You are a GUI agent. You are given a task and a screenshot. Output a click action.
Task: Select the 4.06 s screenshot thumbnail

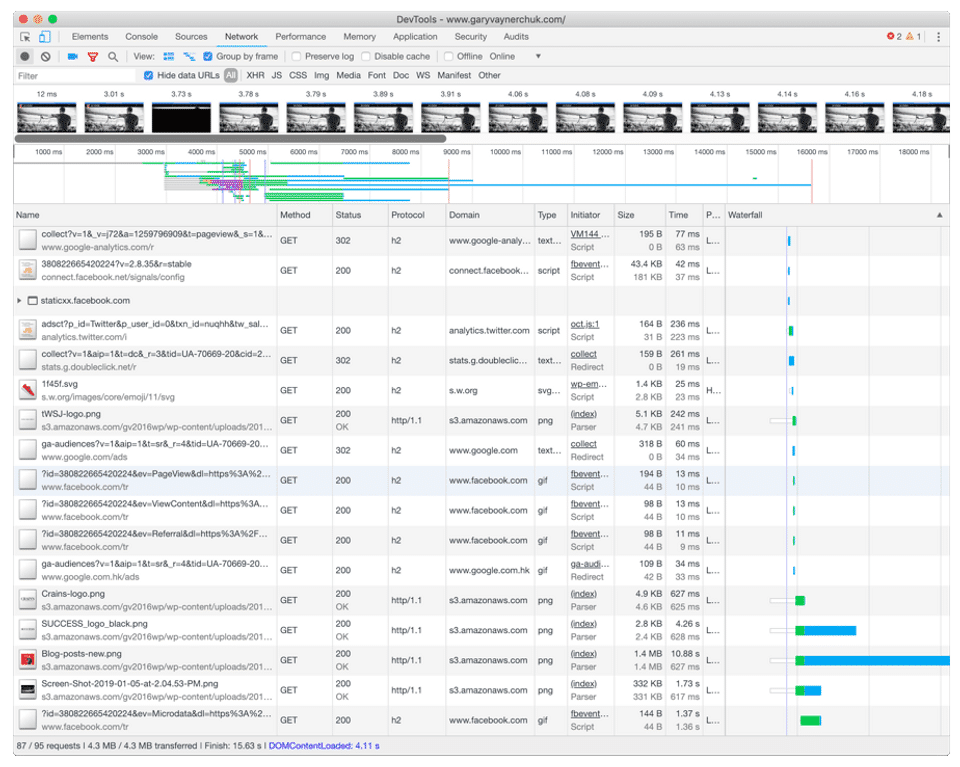pyautogui.click(x=518, y=118)
